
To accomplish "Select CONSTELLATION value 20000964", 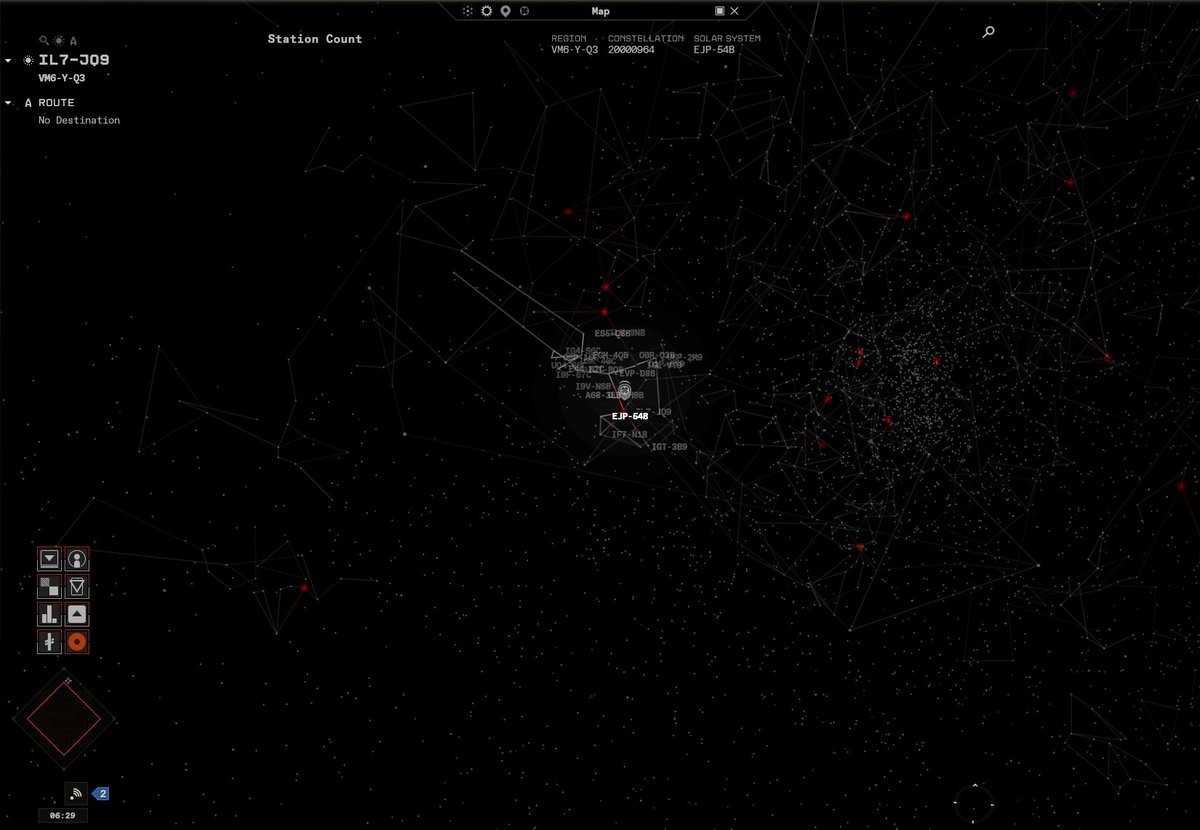I will point(631,49).
